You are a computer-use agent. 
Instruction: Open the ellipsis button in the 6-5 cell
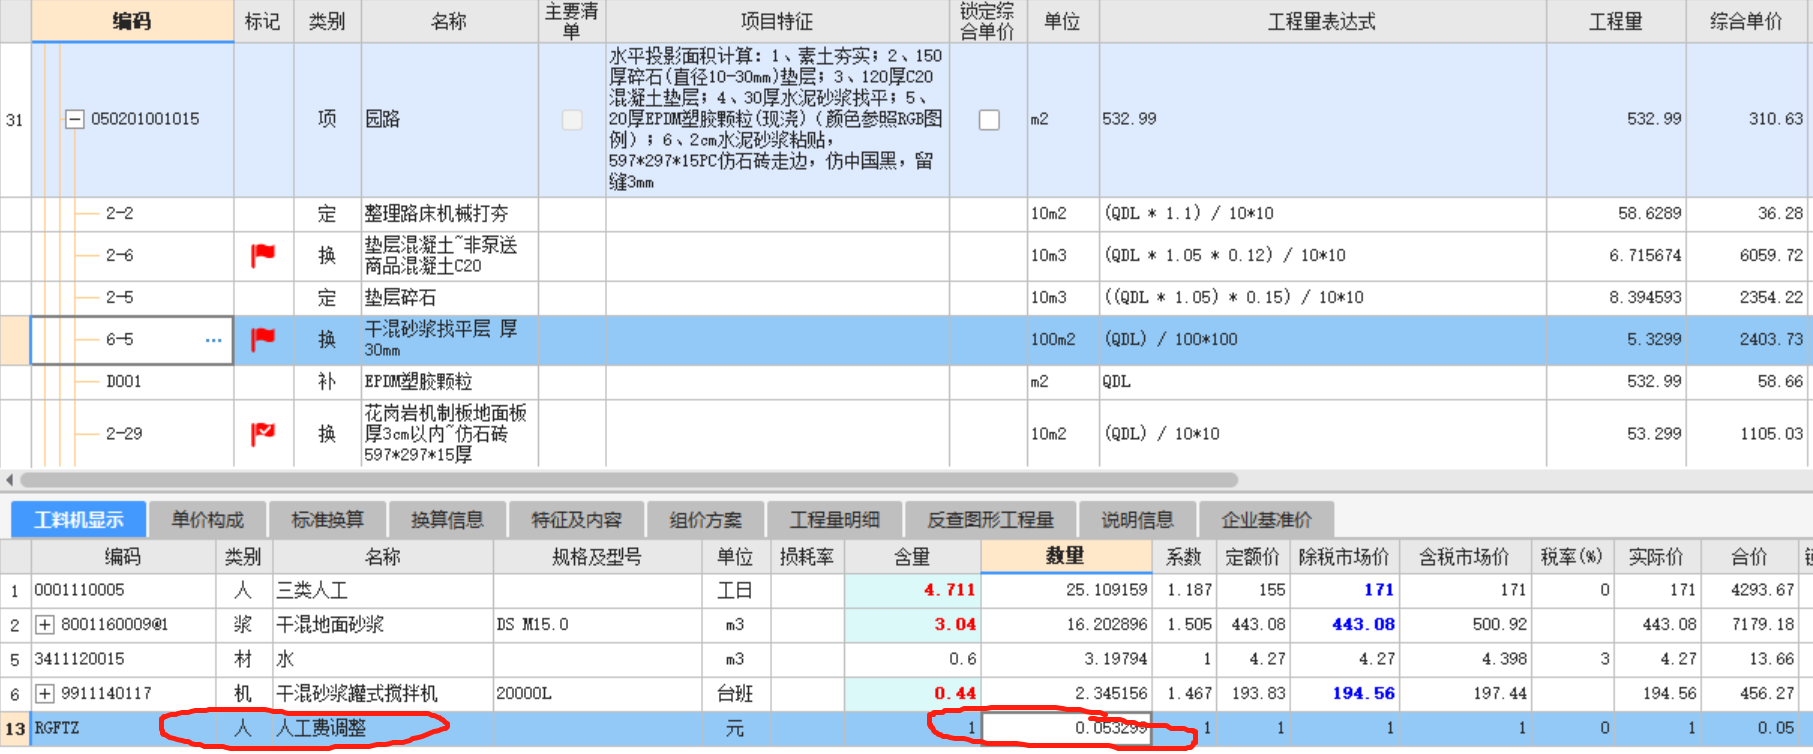[x=213, y=340]
